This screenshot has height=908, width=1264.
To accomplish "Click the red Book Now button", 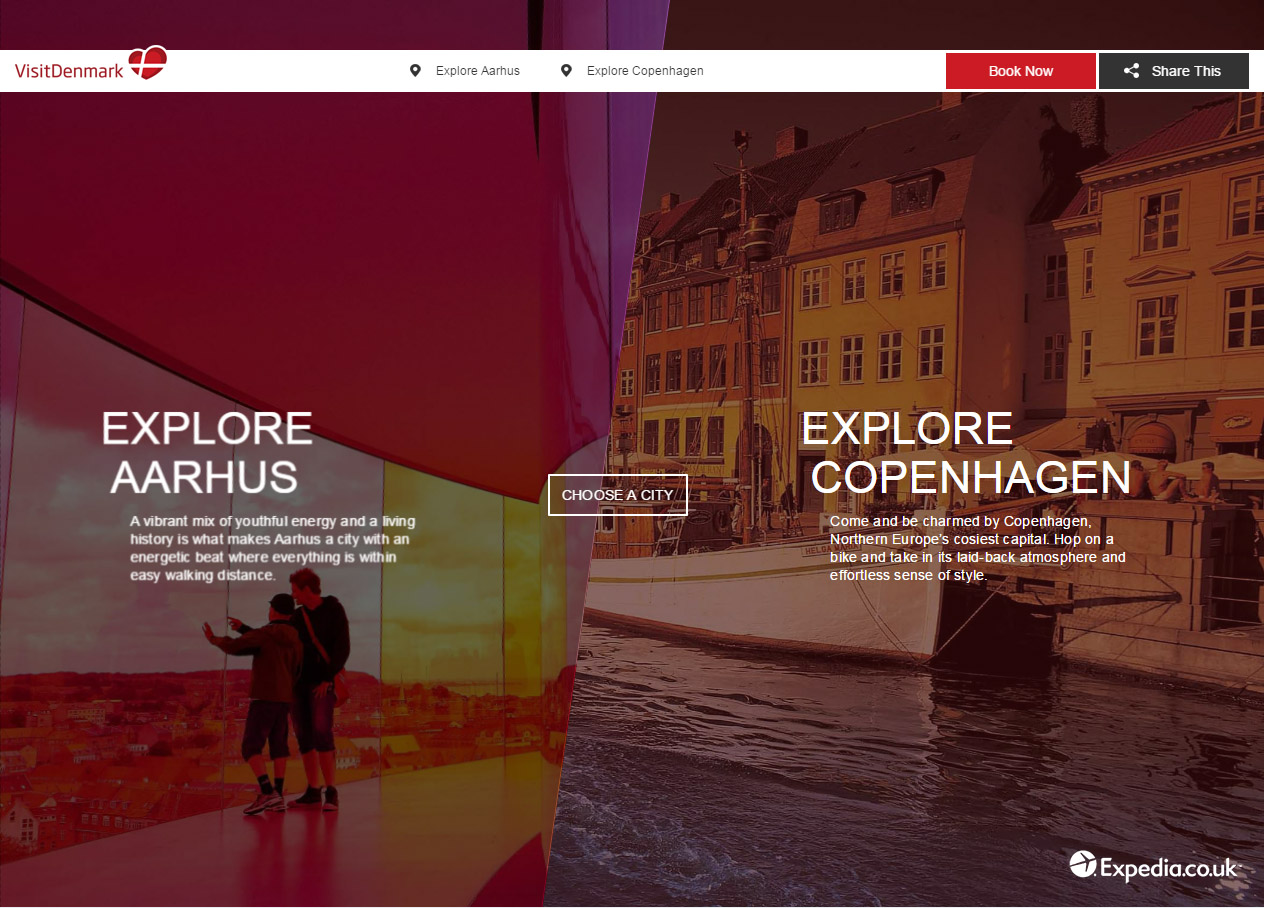I will point(1021,71).
